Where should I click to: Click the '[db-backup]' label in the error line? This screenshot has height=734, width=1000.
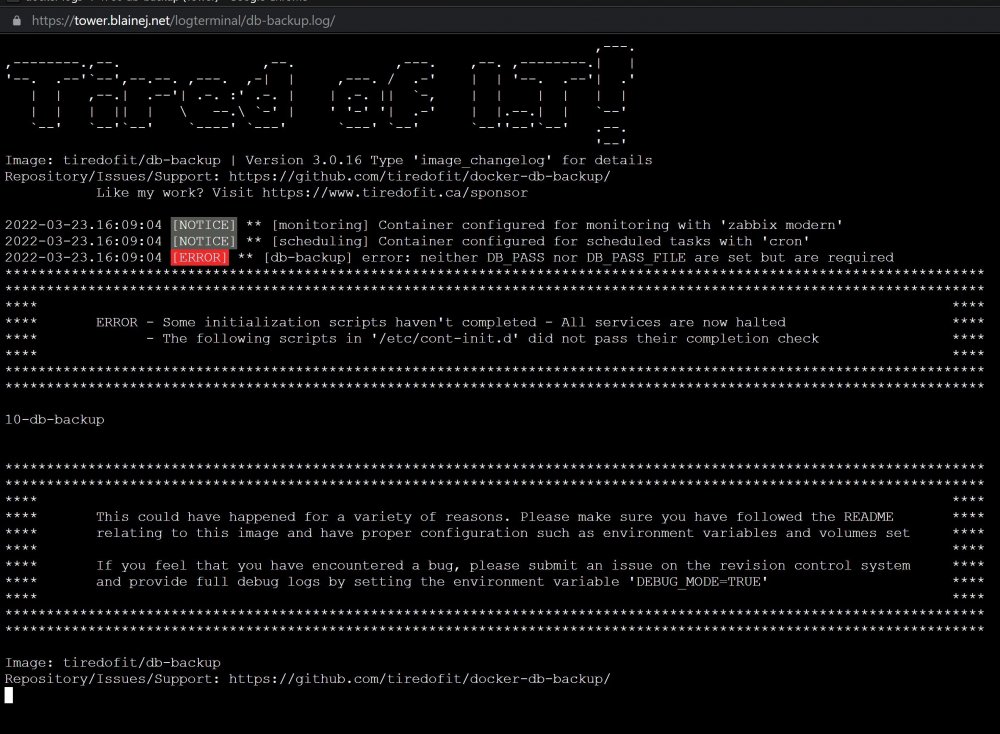pos(307,258)
